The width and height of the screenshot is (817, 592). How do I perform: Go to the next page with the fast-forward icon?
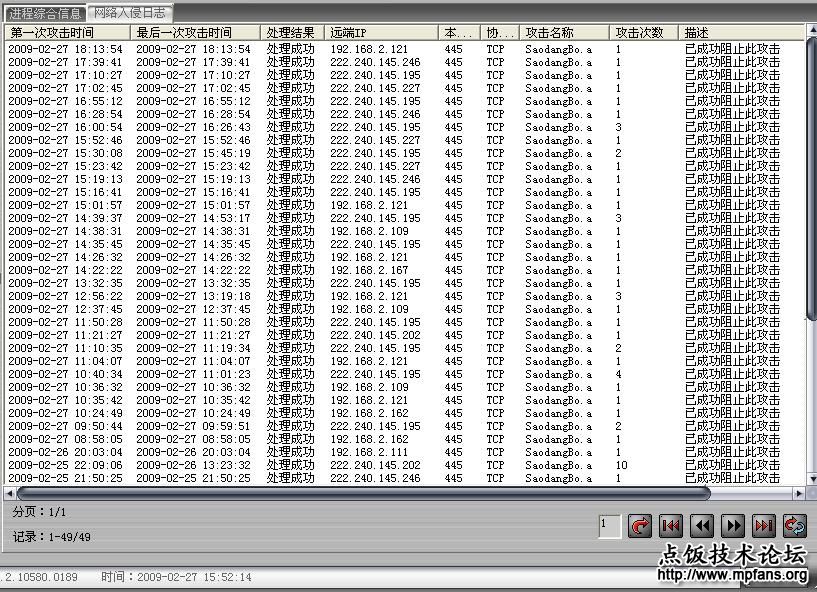733,526
